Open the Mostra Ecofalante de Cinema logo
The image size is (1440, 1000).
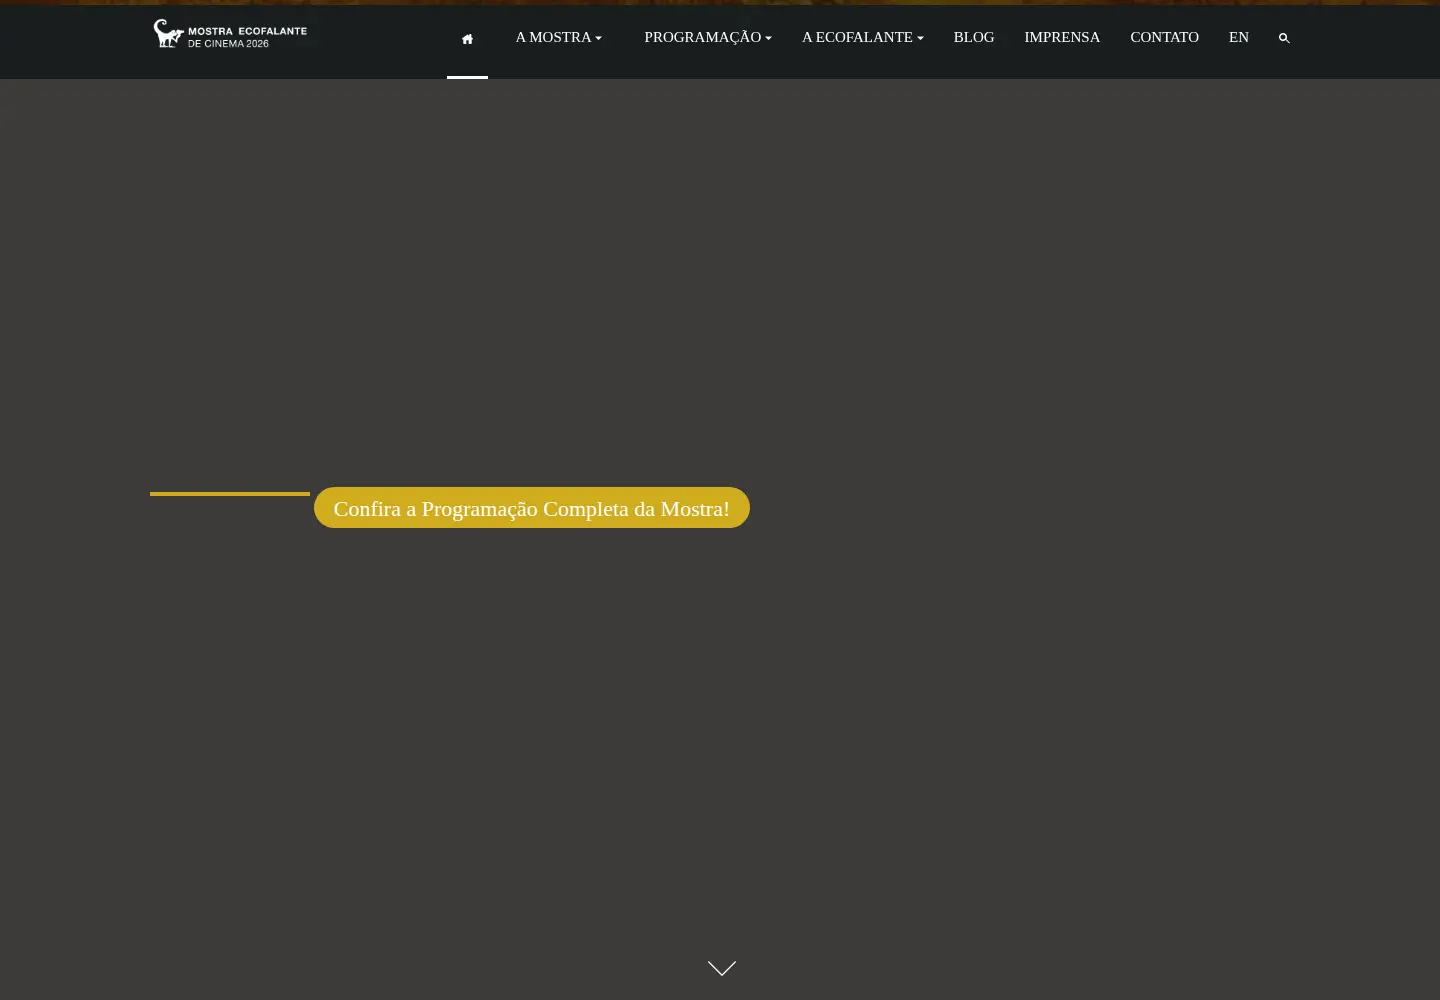pyautogui.click(x=231, y=33)
